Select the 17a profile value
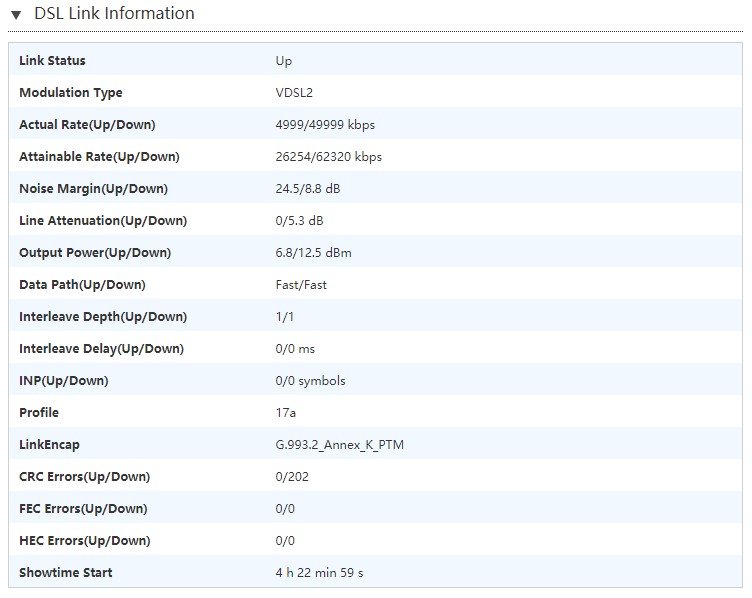This screenshot has width=752, height=598. 285,413
